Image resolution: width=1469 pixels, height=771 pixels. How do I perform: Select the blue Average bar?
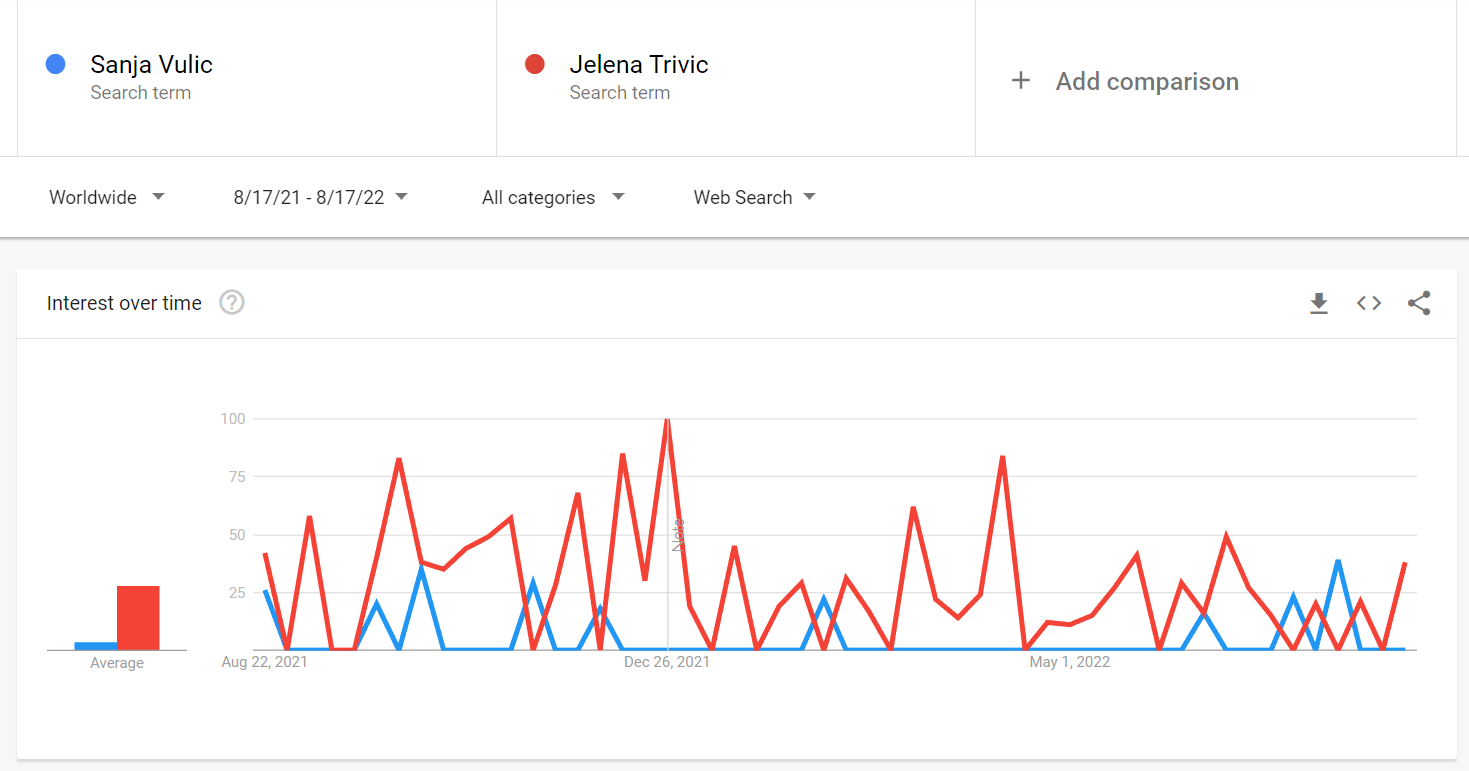pos(96,646)
